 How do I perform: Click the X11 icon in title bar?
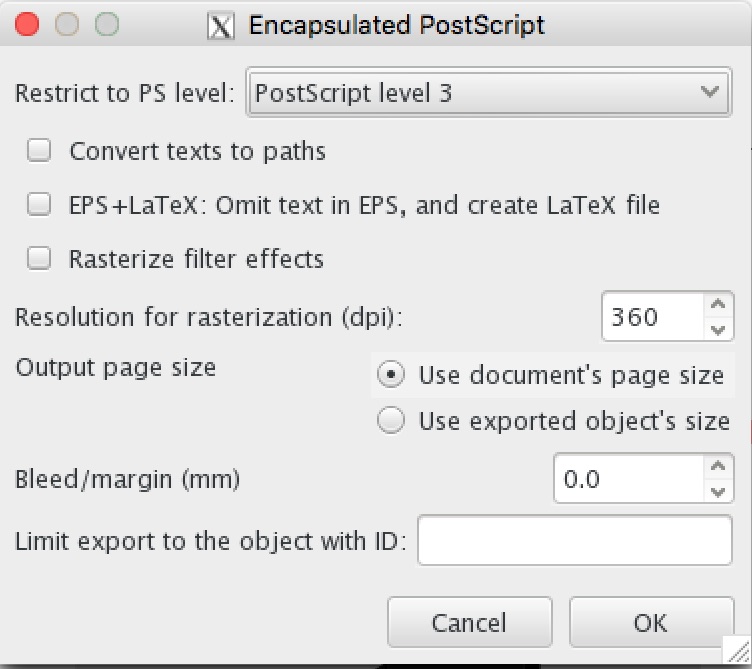coord(220,25)
